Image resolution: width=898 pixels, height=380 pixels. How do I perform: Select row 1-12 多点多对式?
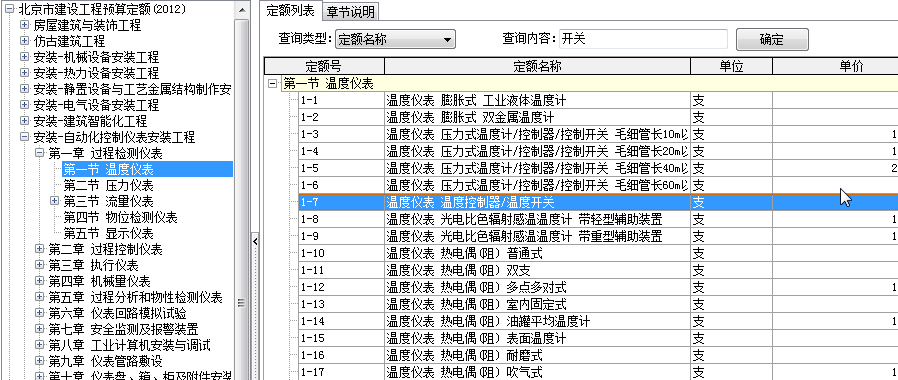click(598, 287)
